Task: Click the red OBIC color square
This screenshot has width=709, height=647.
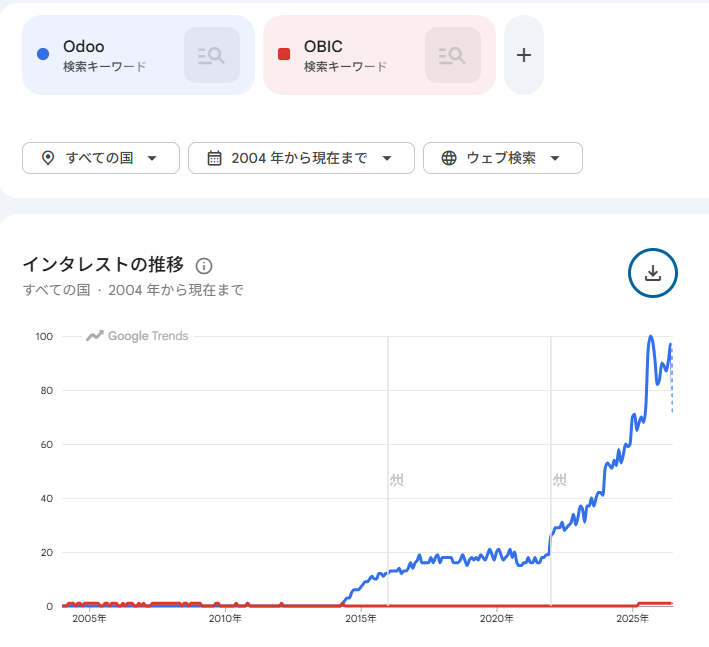Action: tap(284, 54)
